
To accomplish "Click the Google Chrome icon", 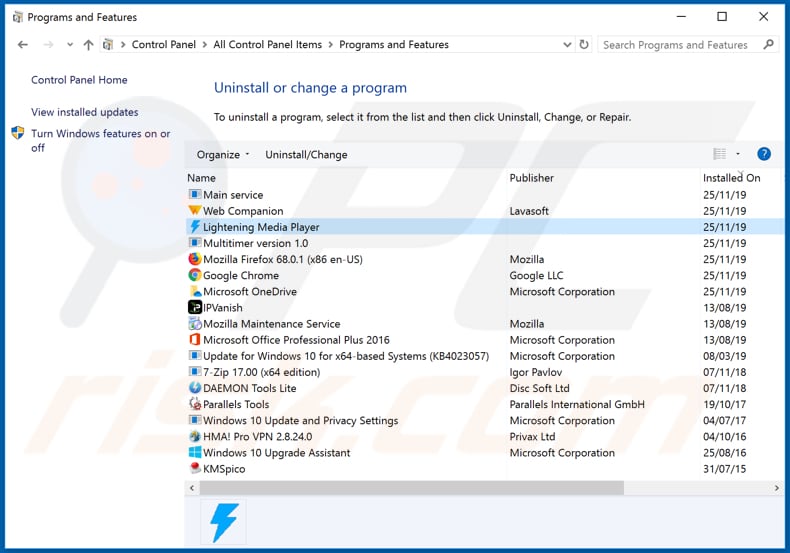I will pos(194,275).
